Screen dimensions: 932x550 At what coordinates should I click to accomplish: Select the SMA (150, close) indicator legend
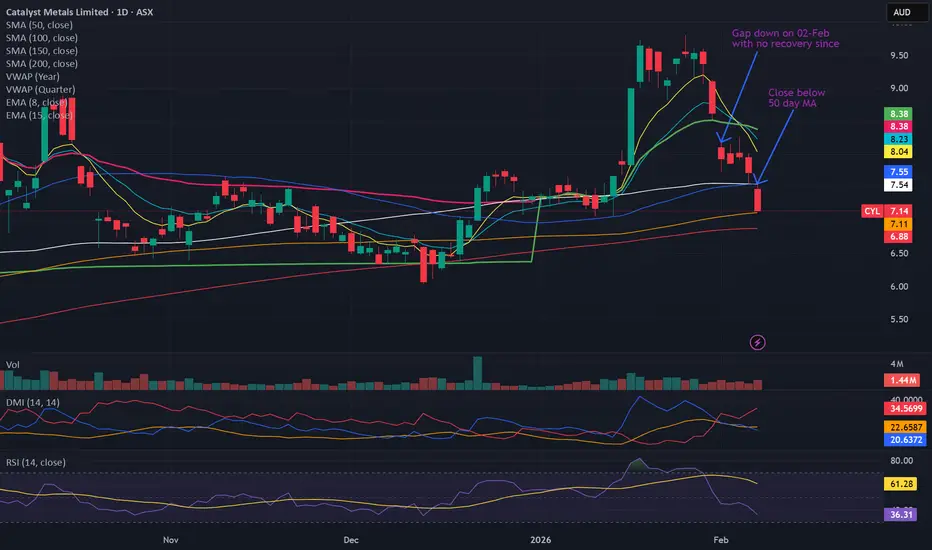pyautogui.click(x=42, y=51)
